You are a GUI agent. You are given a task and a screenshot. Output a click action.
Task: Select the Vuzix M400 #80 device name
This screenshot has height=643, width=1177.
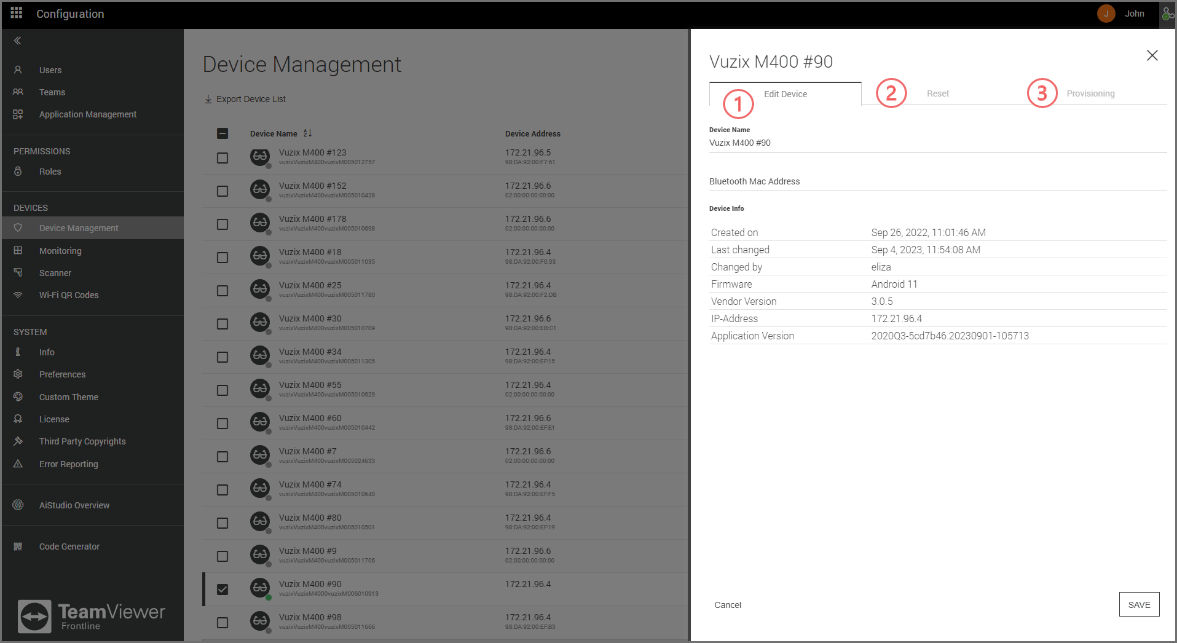pos(310,518)
